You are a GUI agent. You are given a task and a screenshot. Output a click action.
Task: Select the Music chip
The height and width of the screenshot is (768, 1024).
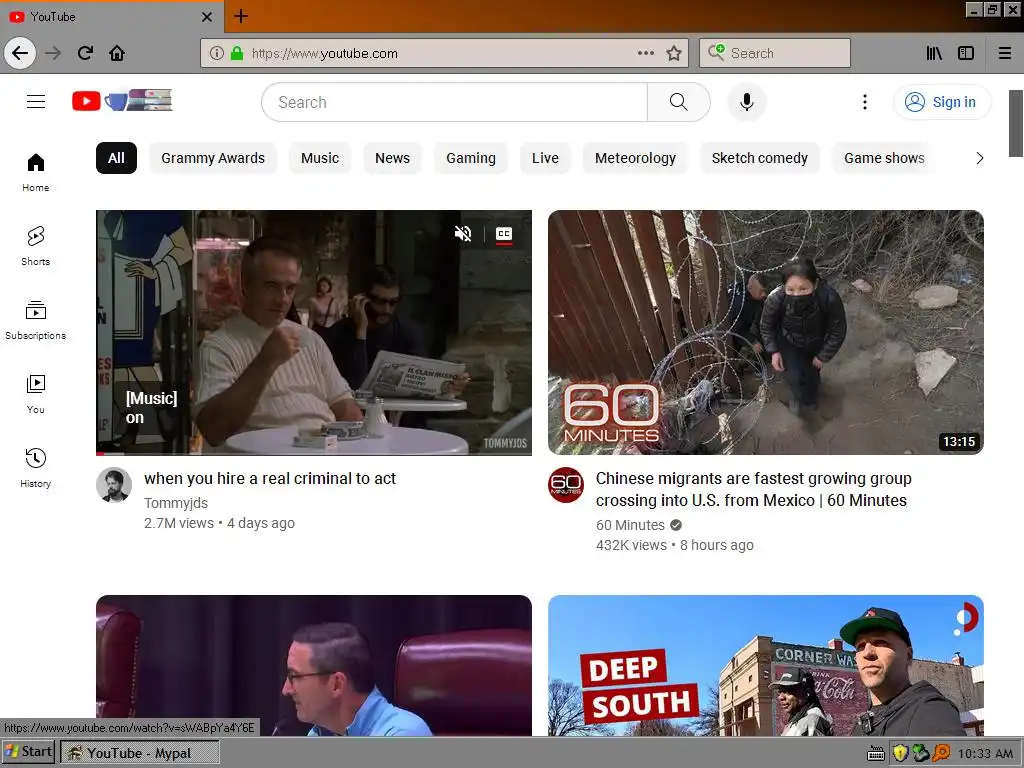(x=320, y=158)
